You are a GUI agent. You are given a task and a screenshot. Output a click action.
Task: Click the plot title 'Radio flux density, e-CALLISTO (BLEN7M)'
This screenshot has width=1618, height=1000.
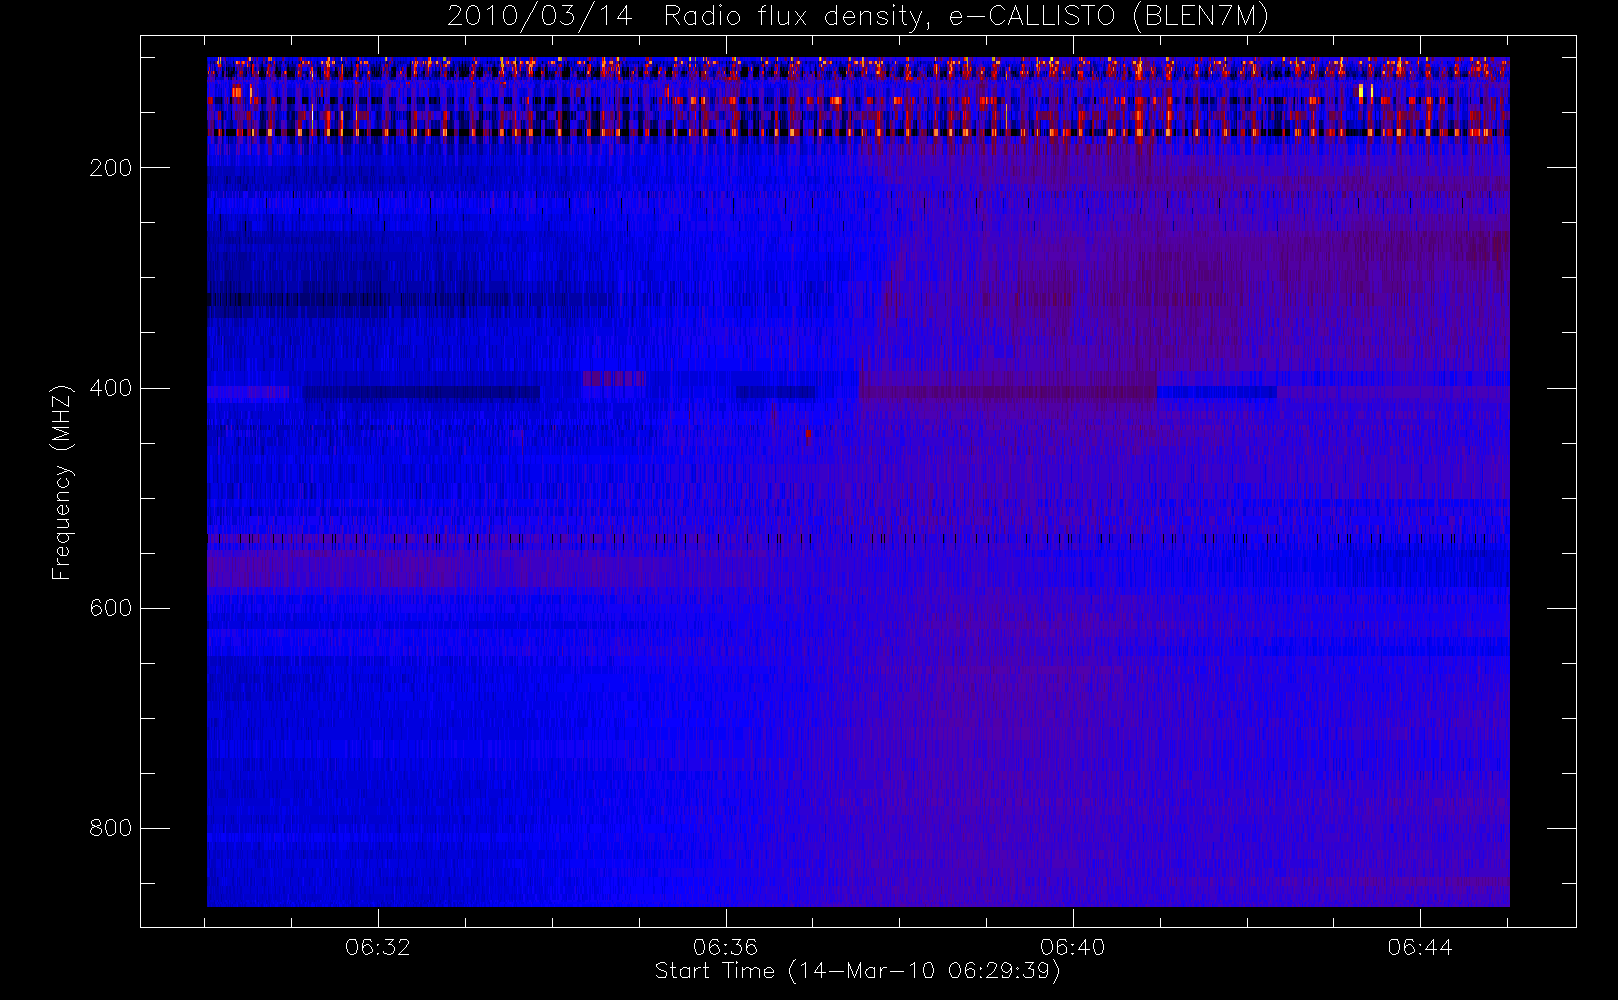coord(966,17)
